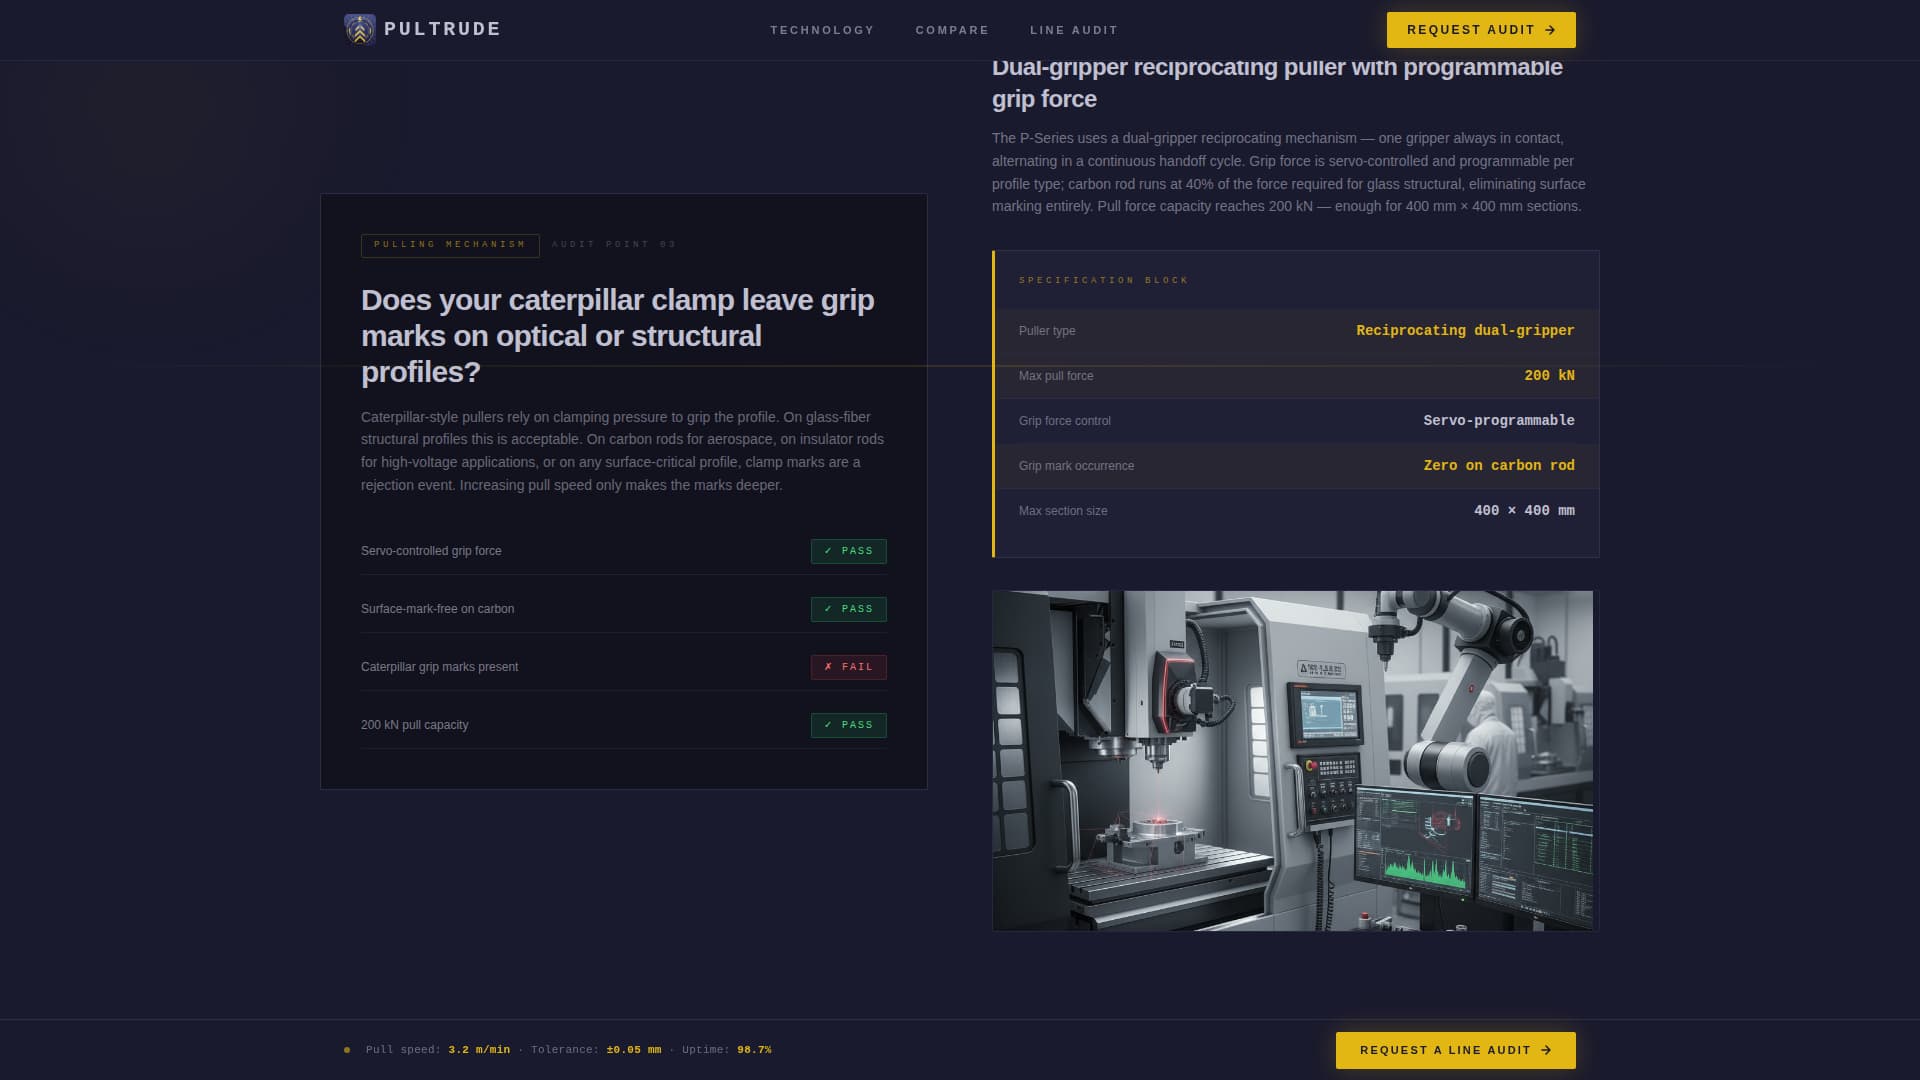This screenshot has width=1920, height=1080.
Task: Toggle the PASS badge for Servo-controlled grip force
Action: pyautogui.click(x=849, y=551)
